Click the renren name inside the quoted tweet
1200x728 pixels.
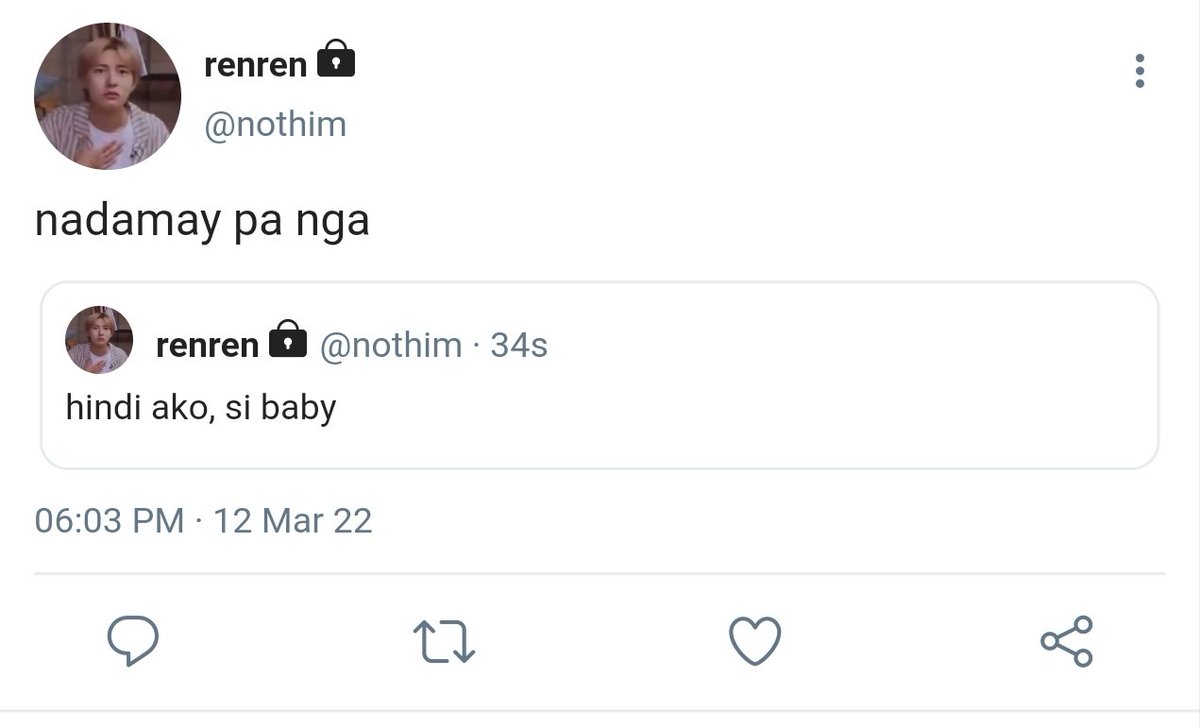[207, 345]
